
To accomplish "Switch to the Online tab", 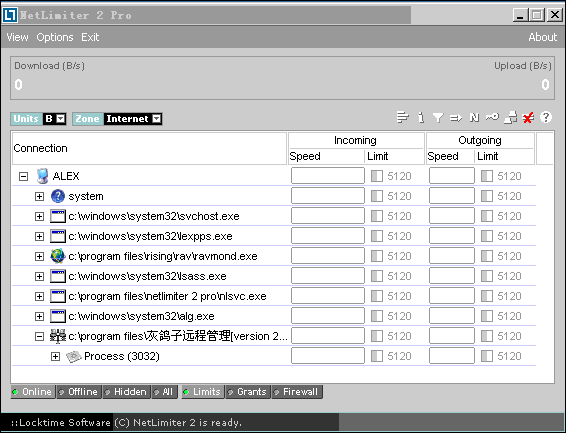I will [x=33, y=392].
